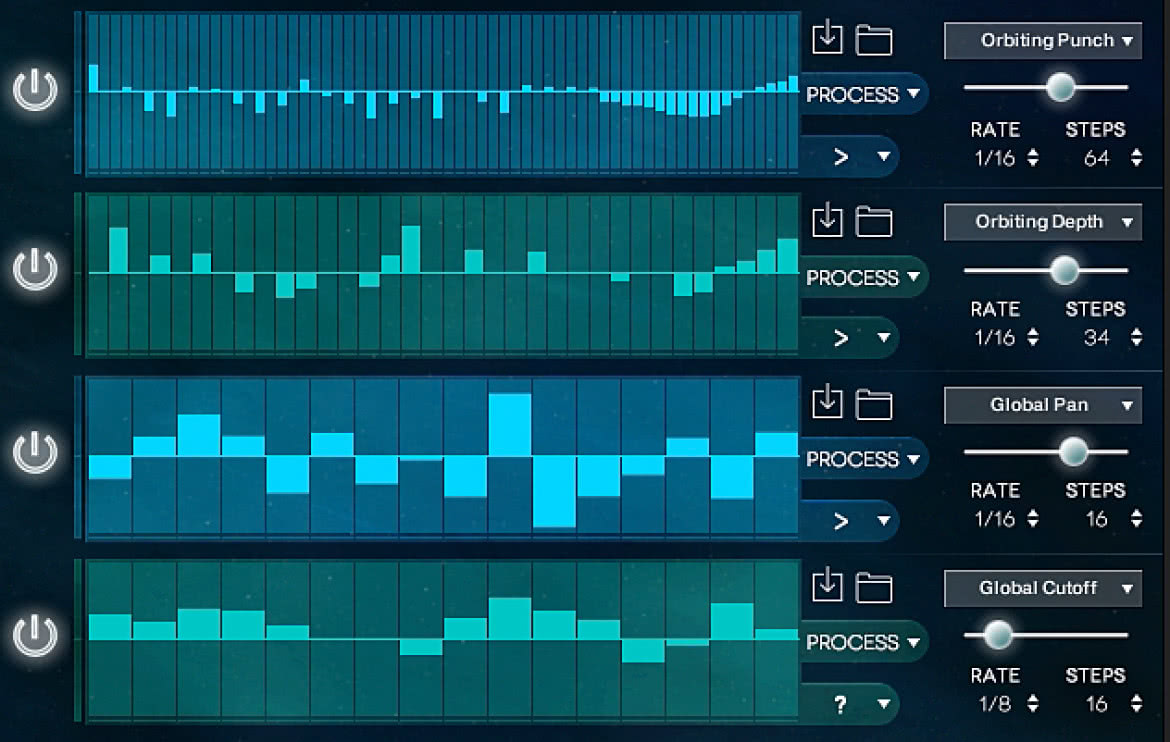Image resolution: width=1170 pixels, height=742 pixels.
Task: Save pattern of Global Cutoff row
Action: [827, 585]
